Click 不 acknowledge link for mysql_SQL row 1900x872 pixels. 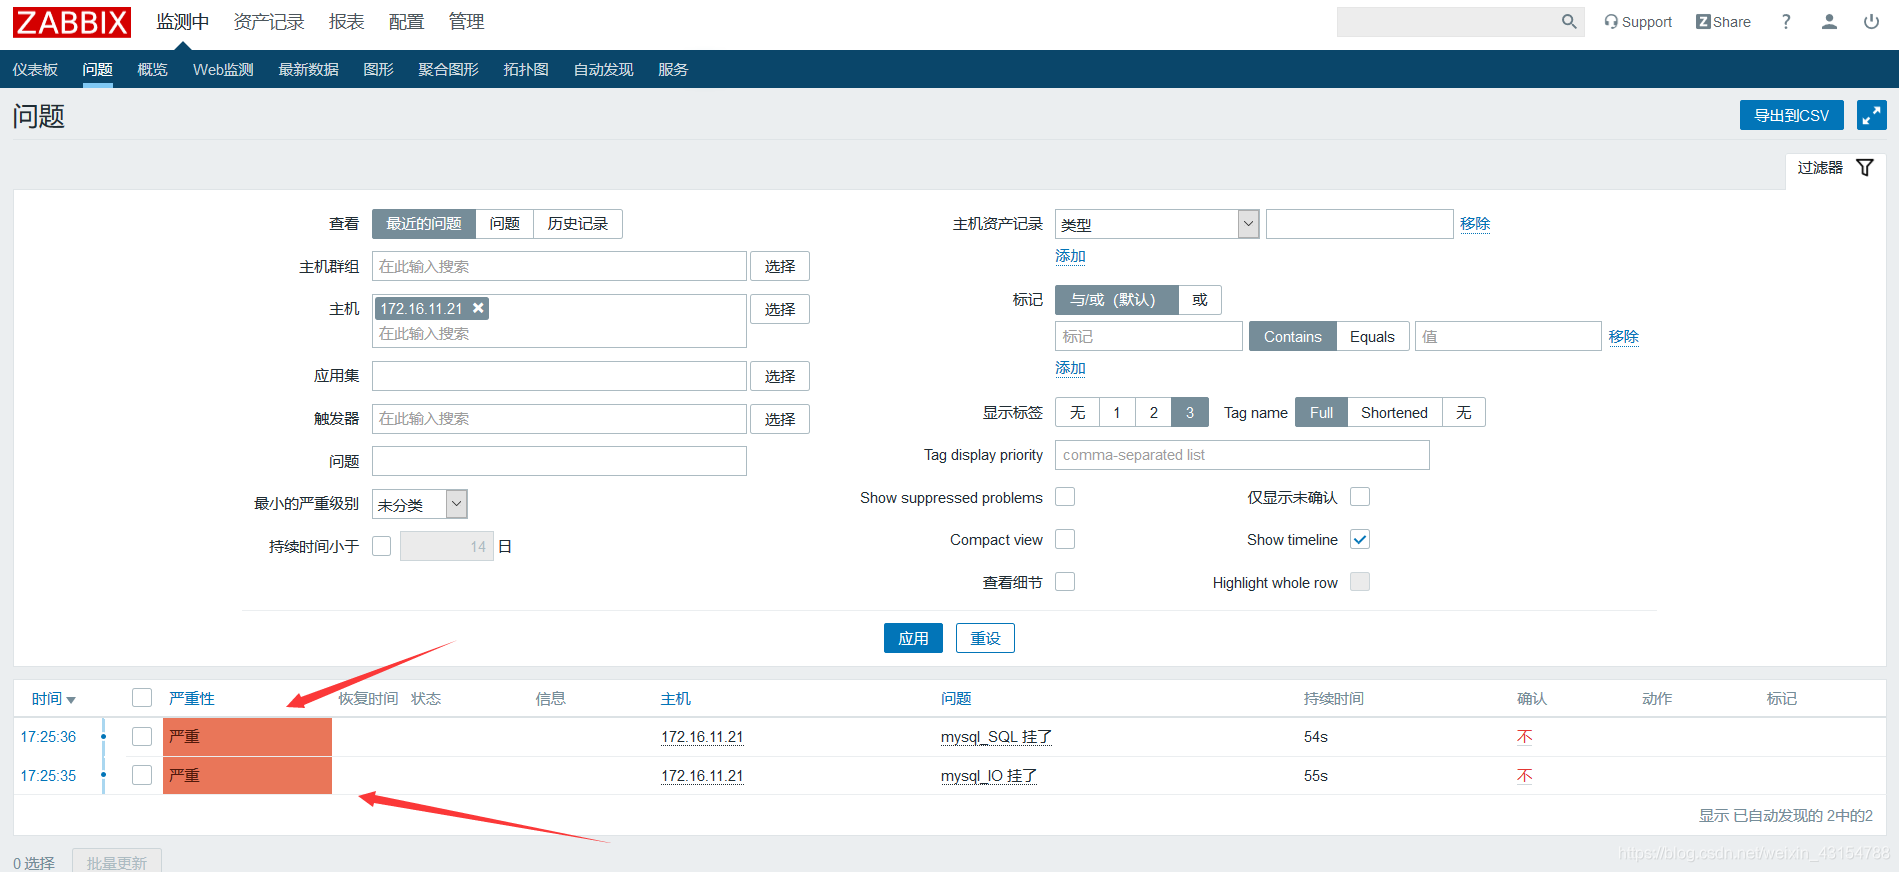coord(1524,737)
